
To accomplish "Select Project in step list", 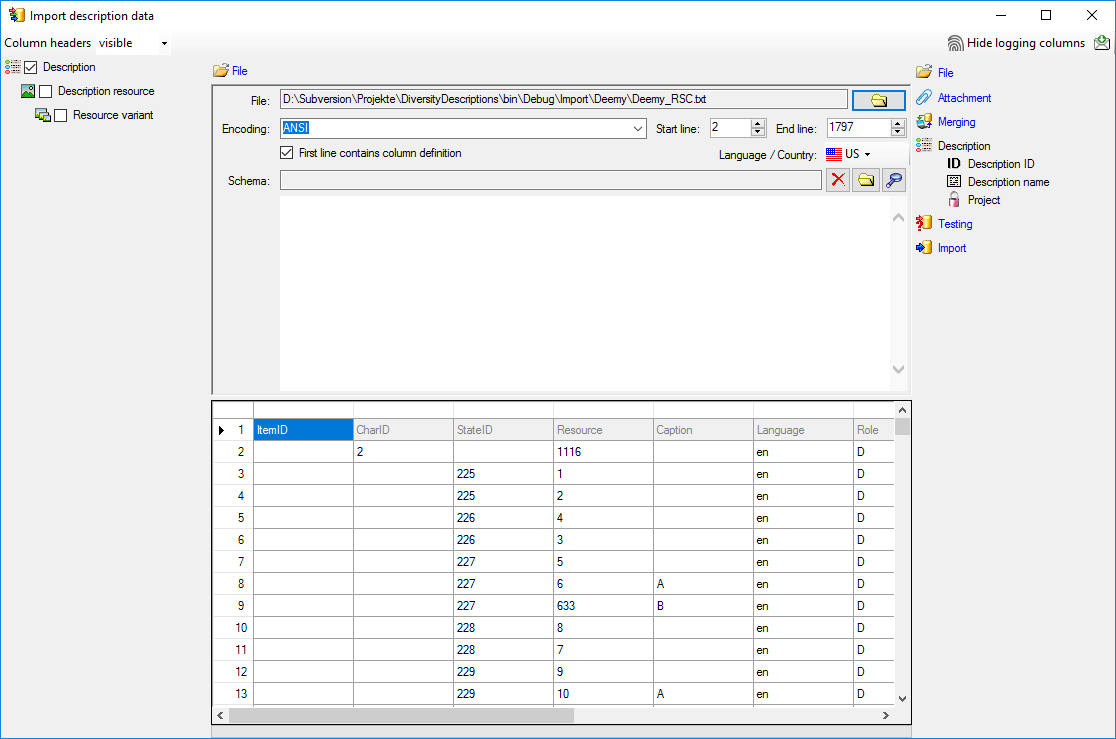I will [984, 200].
